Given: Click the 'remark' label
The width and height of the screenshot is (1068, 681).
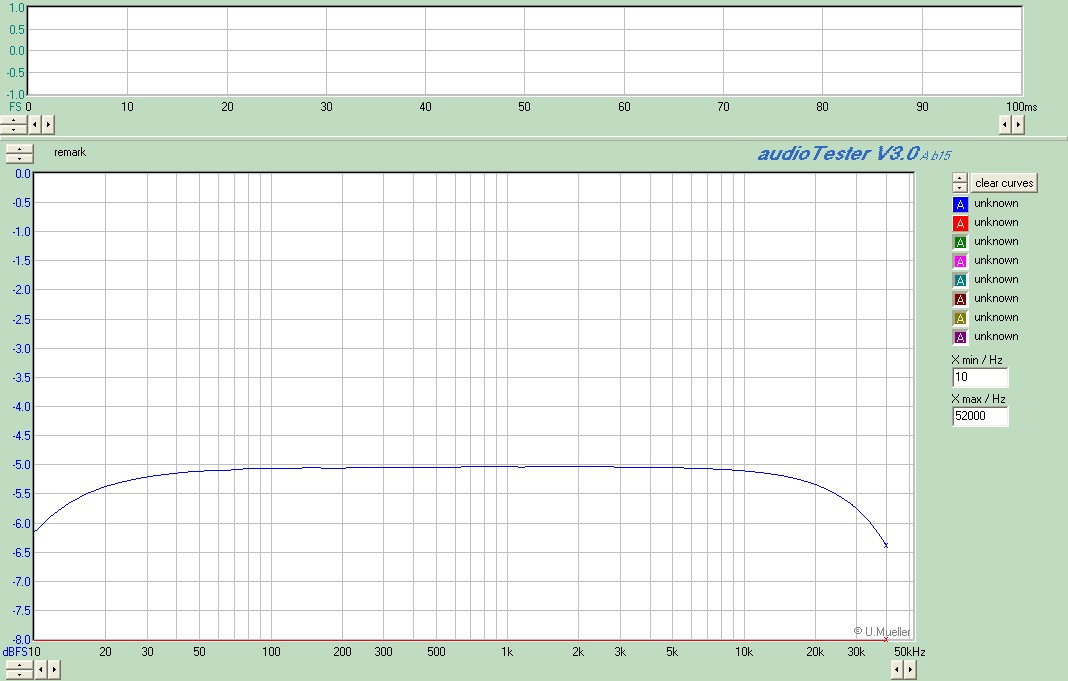Looking at the screenshot, I should pyautogui.click(x=70, y=152).
